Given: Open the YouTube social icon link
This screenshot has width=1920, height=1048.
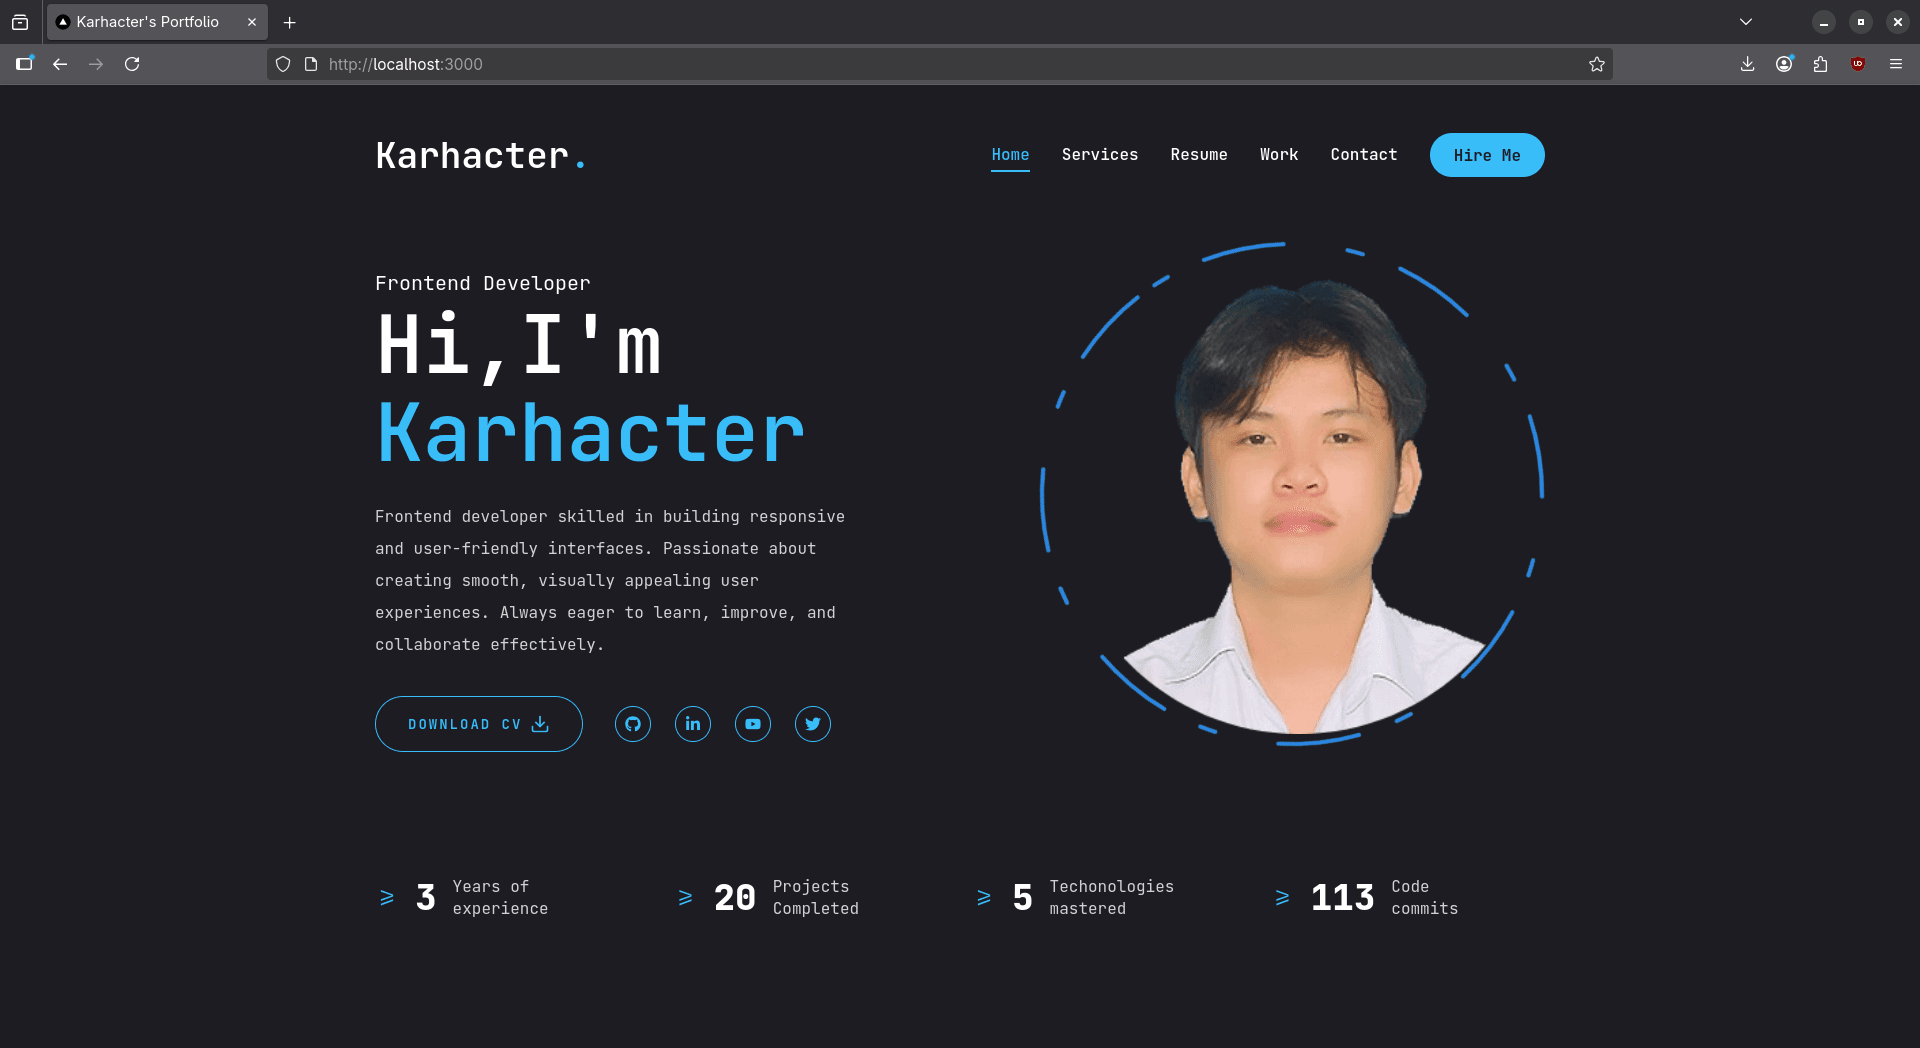Looking at the screenshot, I should click(x=753, y=724).
